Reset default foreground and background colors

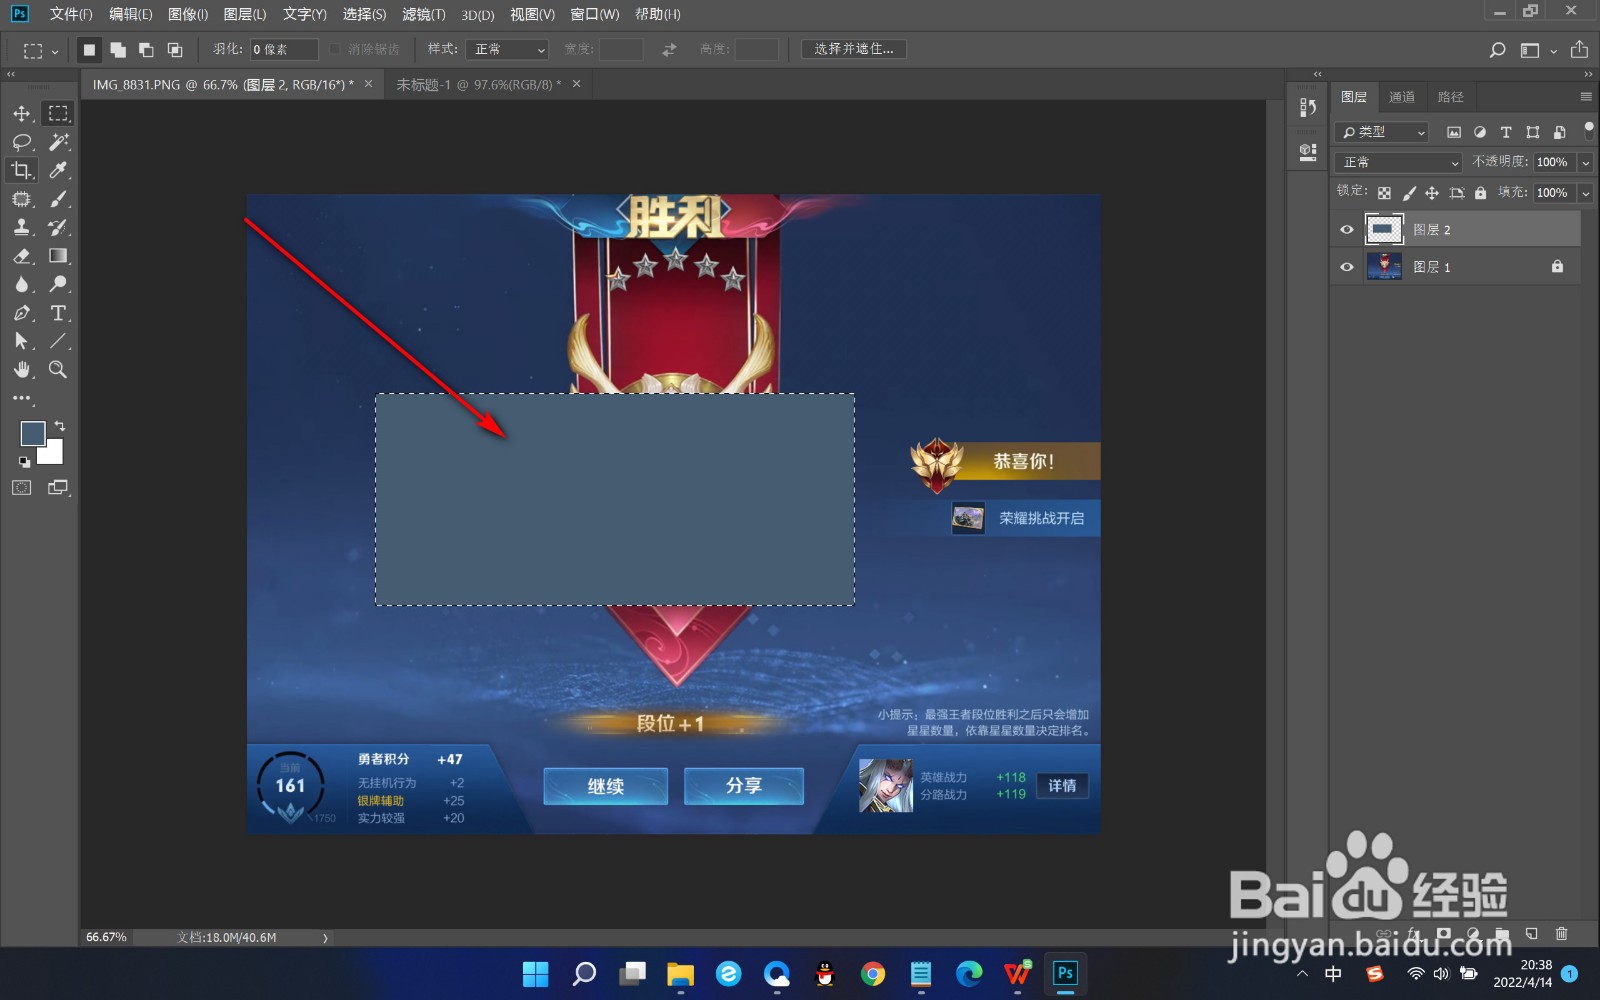pyautogui.click(x=24, y=462)
